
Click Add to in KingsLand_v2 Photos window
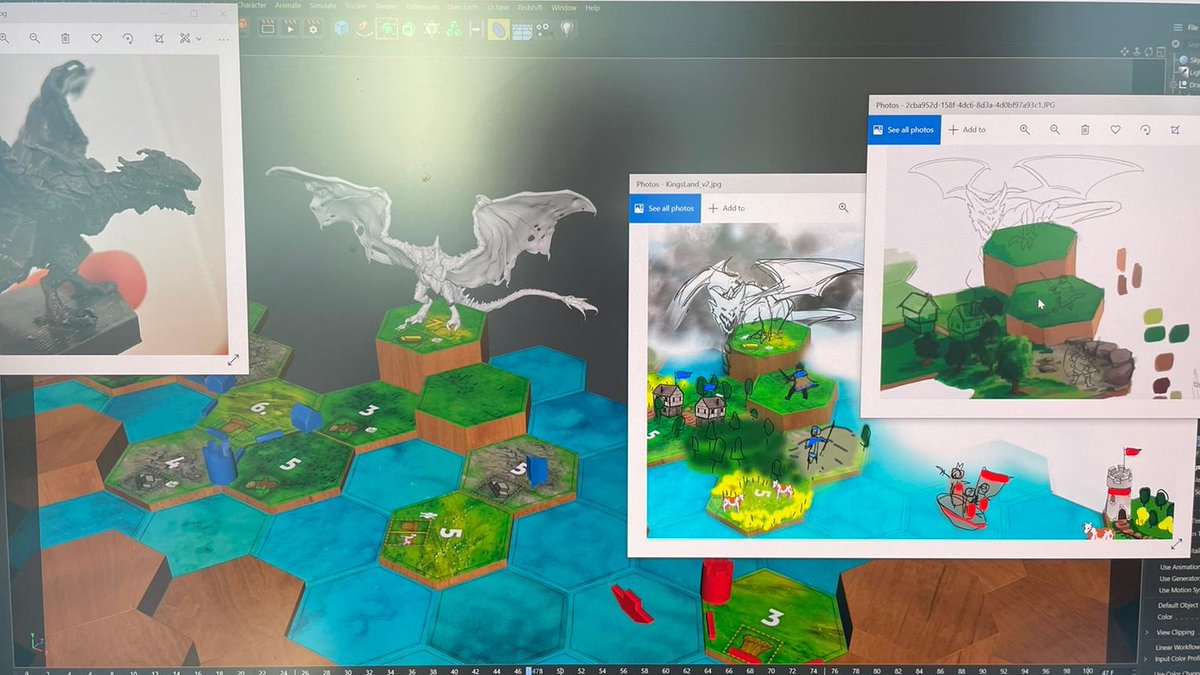(x=727, y=208)
